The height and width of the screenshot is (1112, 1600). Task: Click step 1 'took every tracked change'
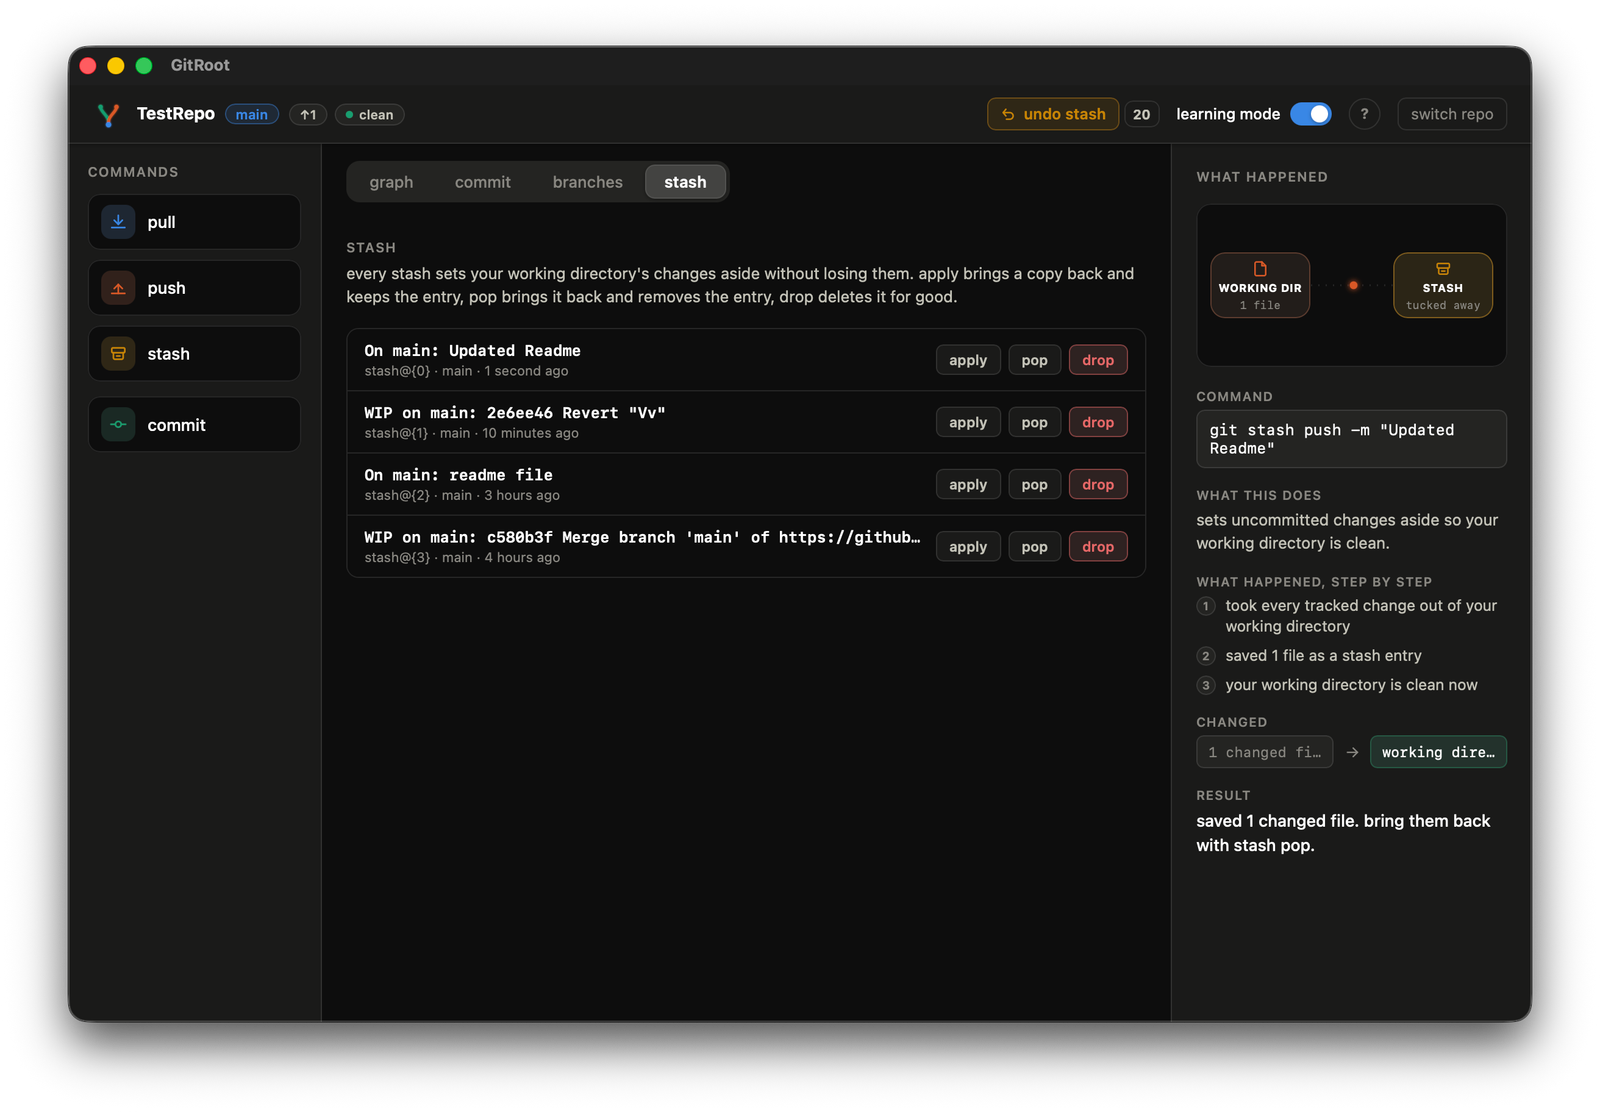[x=1361, y=616]
